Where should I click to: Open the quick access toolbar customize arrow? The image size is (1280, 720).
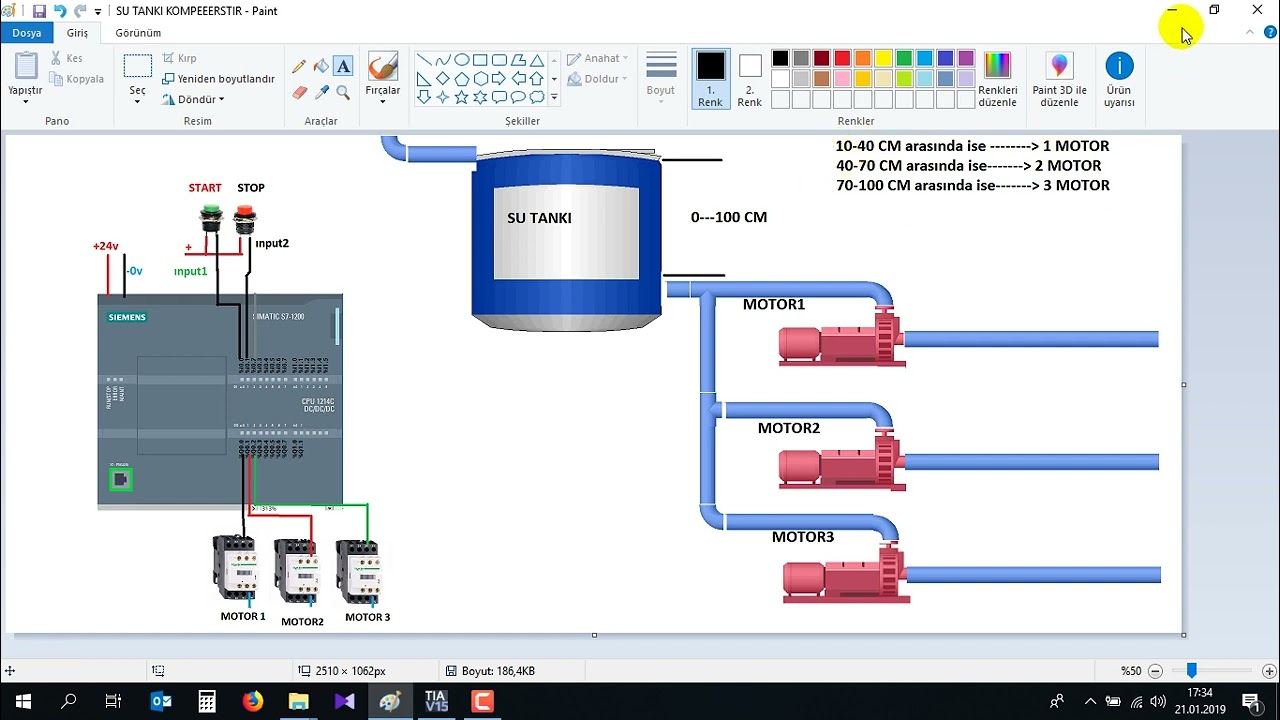point(98,12)
